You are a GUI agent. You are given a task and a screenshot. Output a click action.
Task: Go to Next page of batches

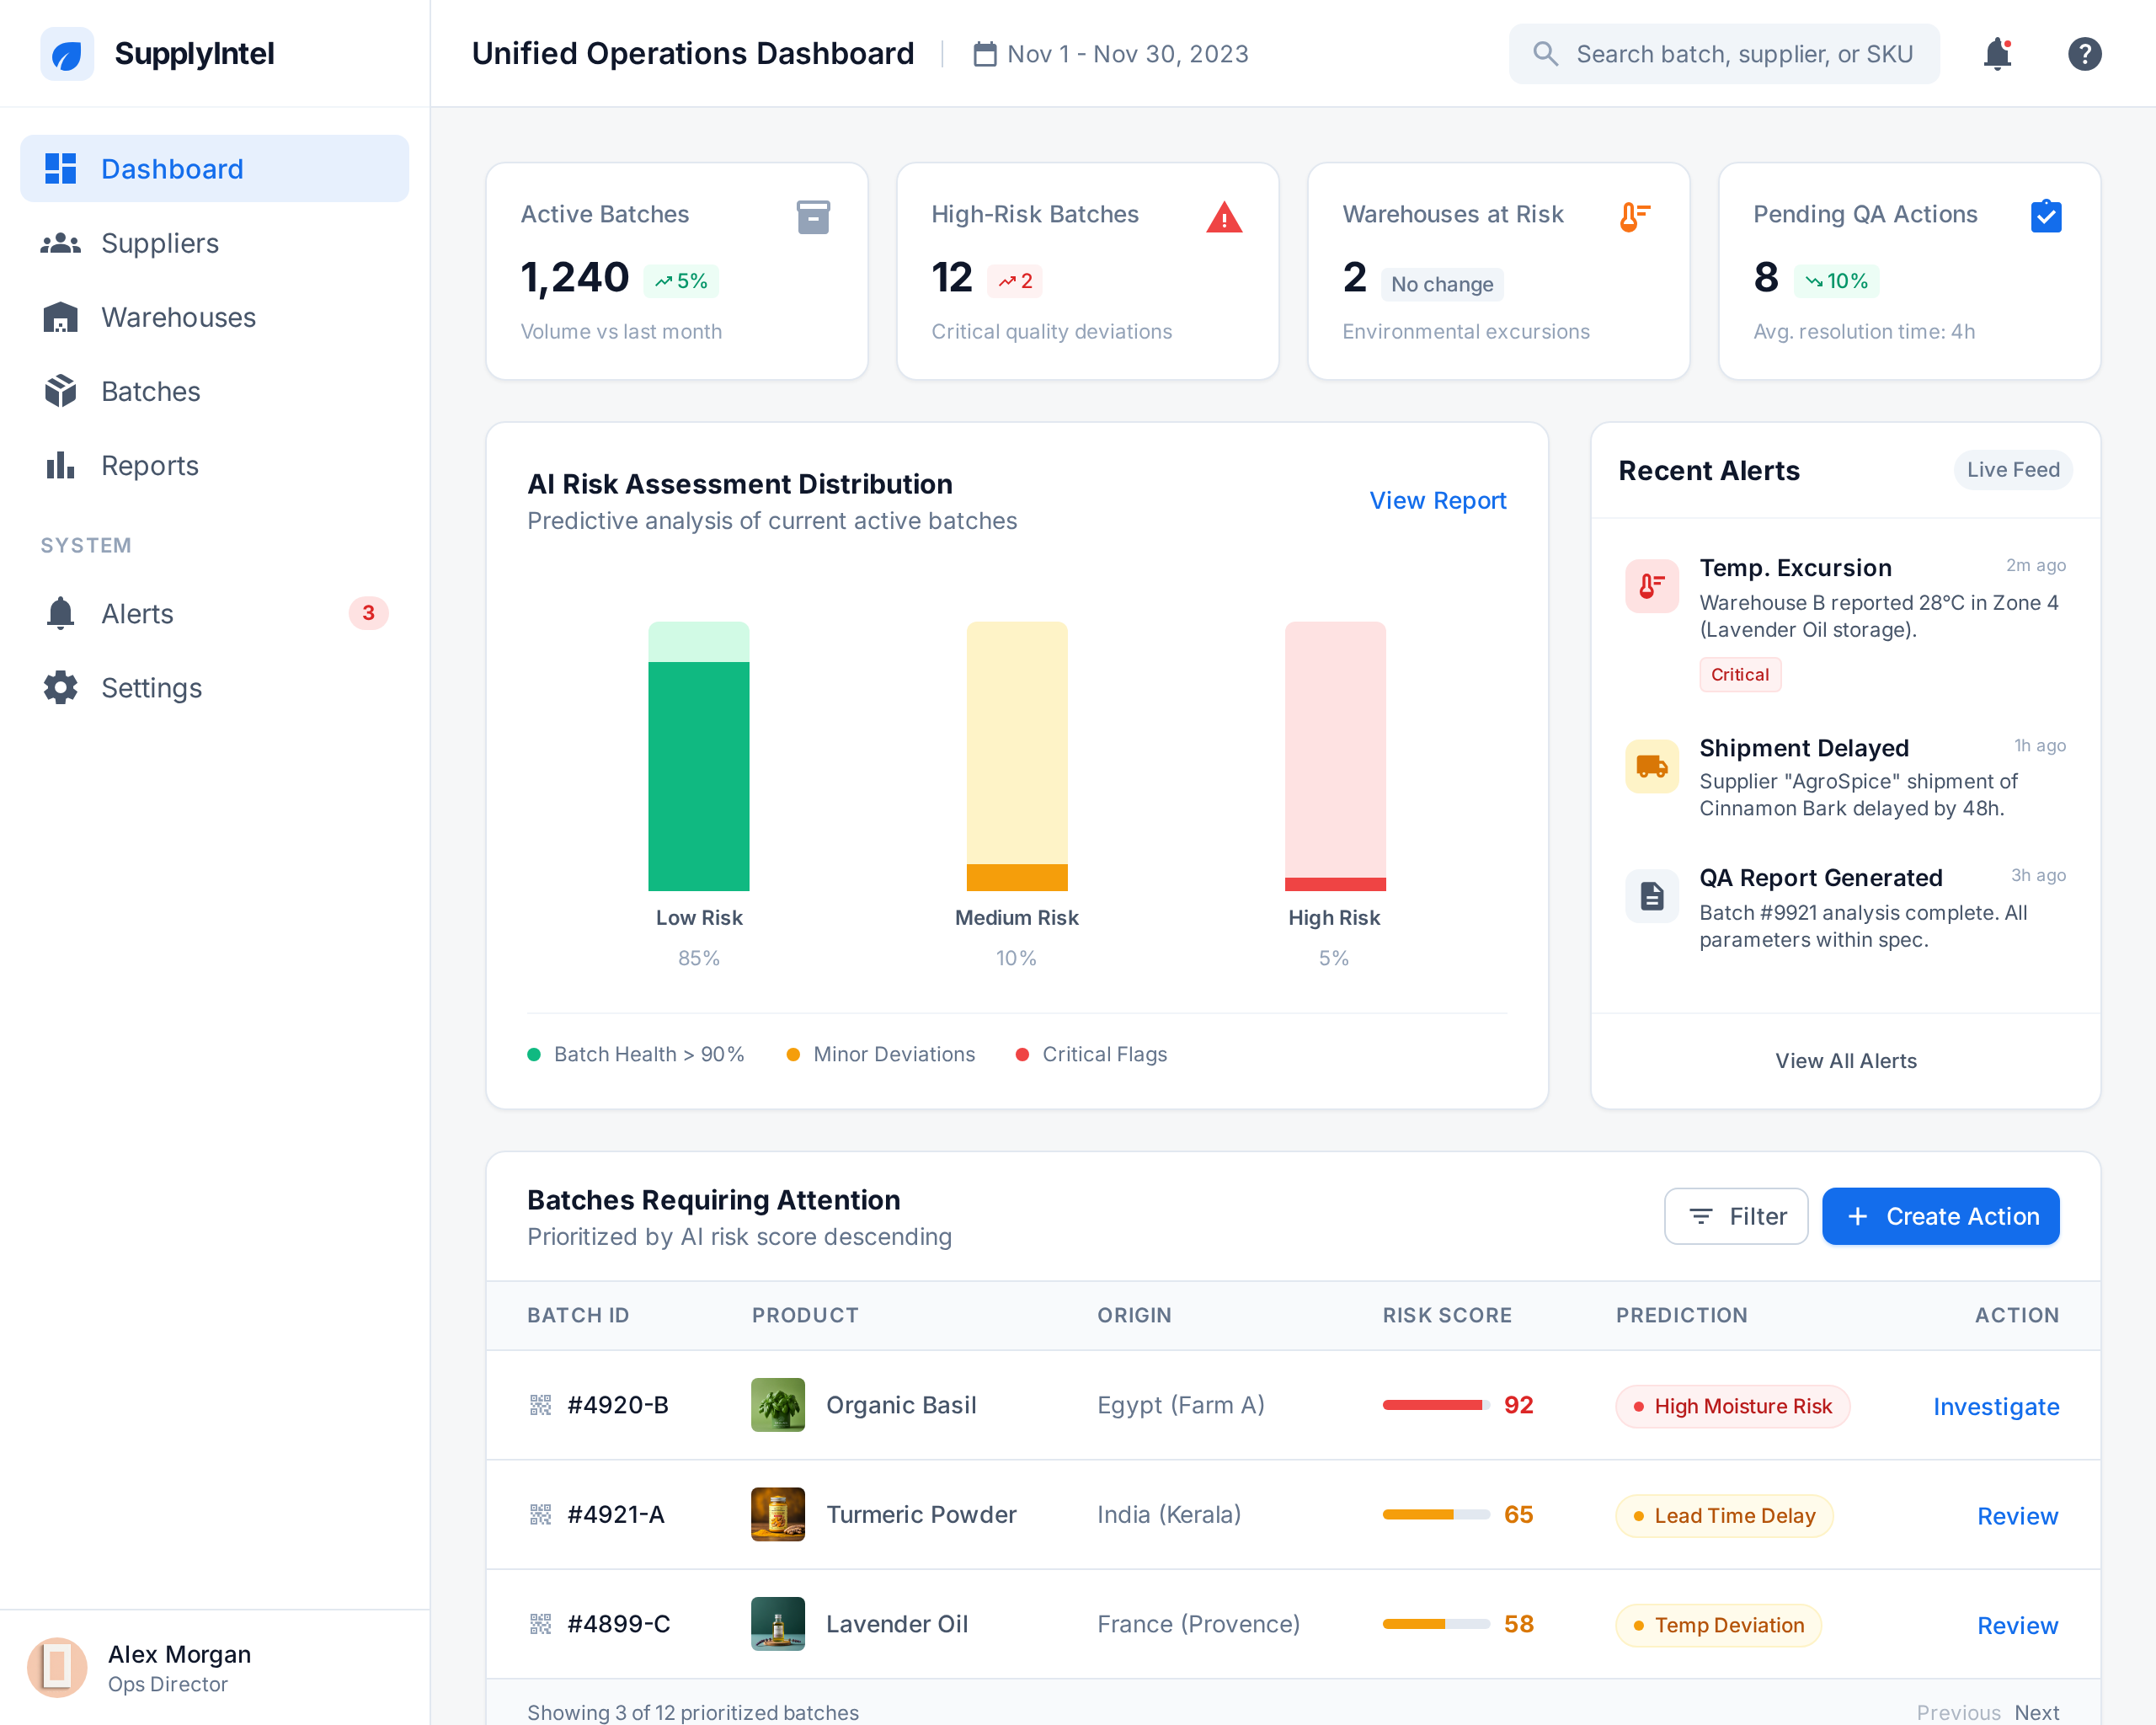coord(2036,1712)
